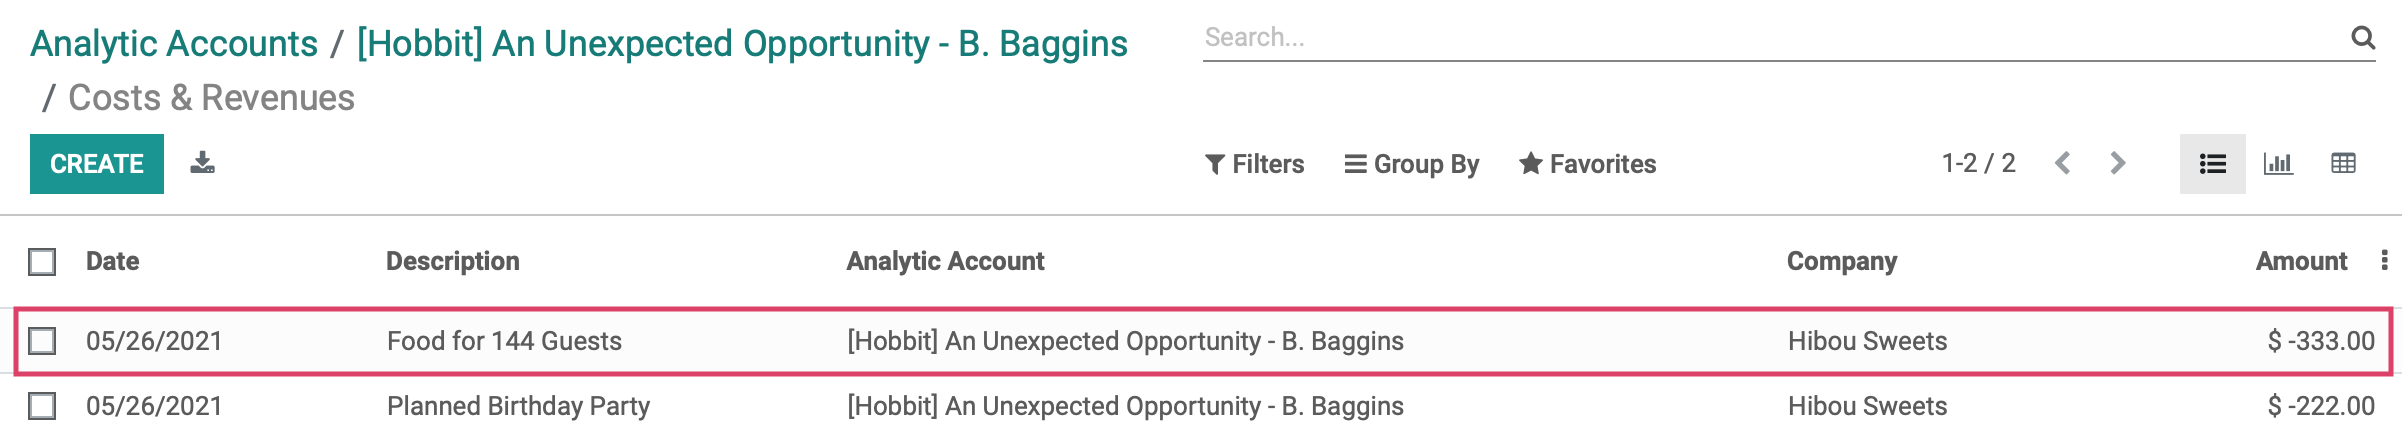Sort by the Amount column header

coord(2301,261)
